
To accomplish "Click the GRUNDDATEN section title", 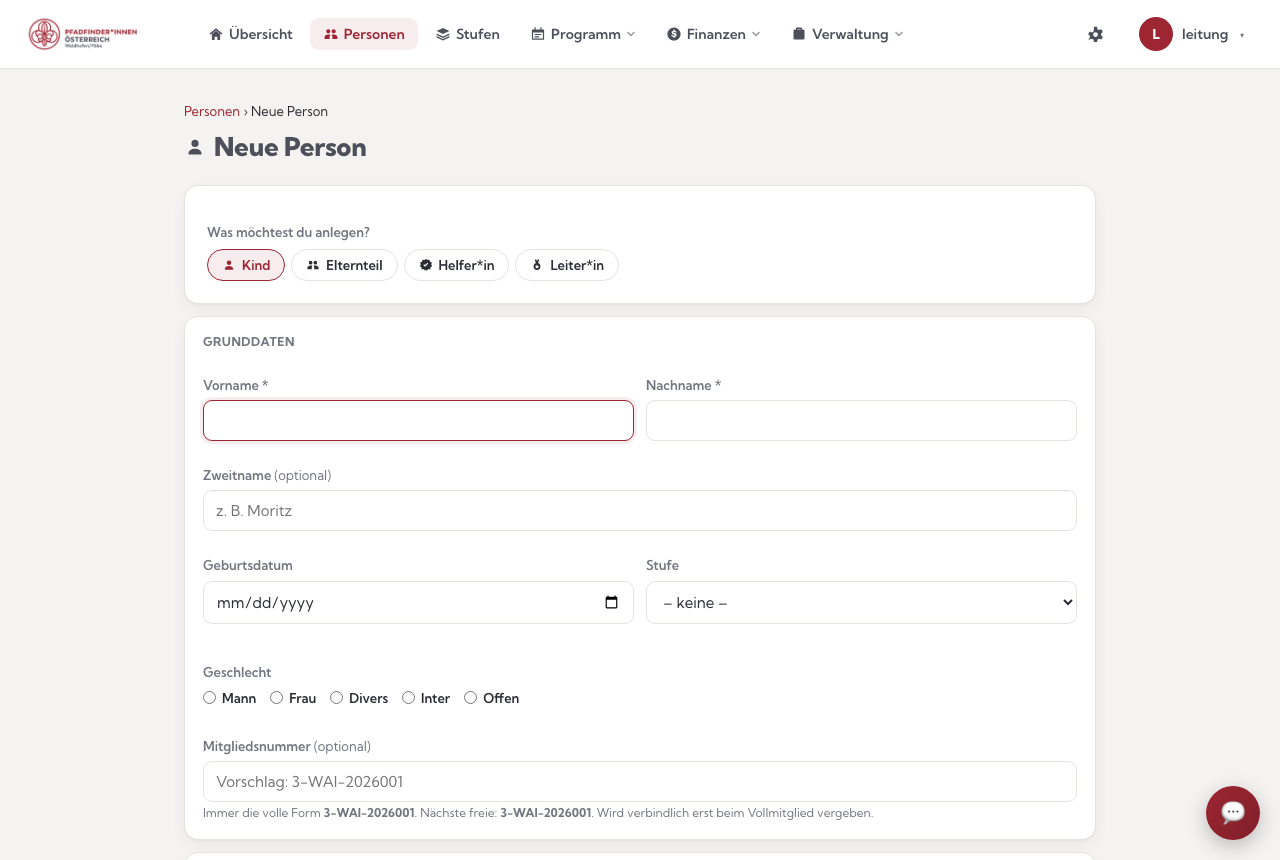I will click(249, 341).
